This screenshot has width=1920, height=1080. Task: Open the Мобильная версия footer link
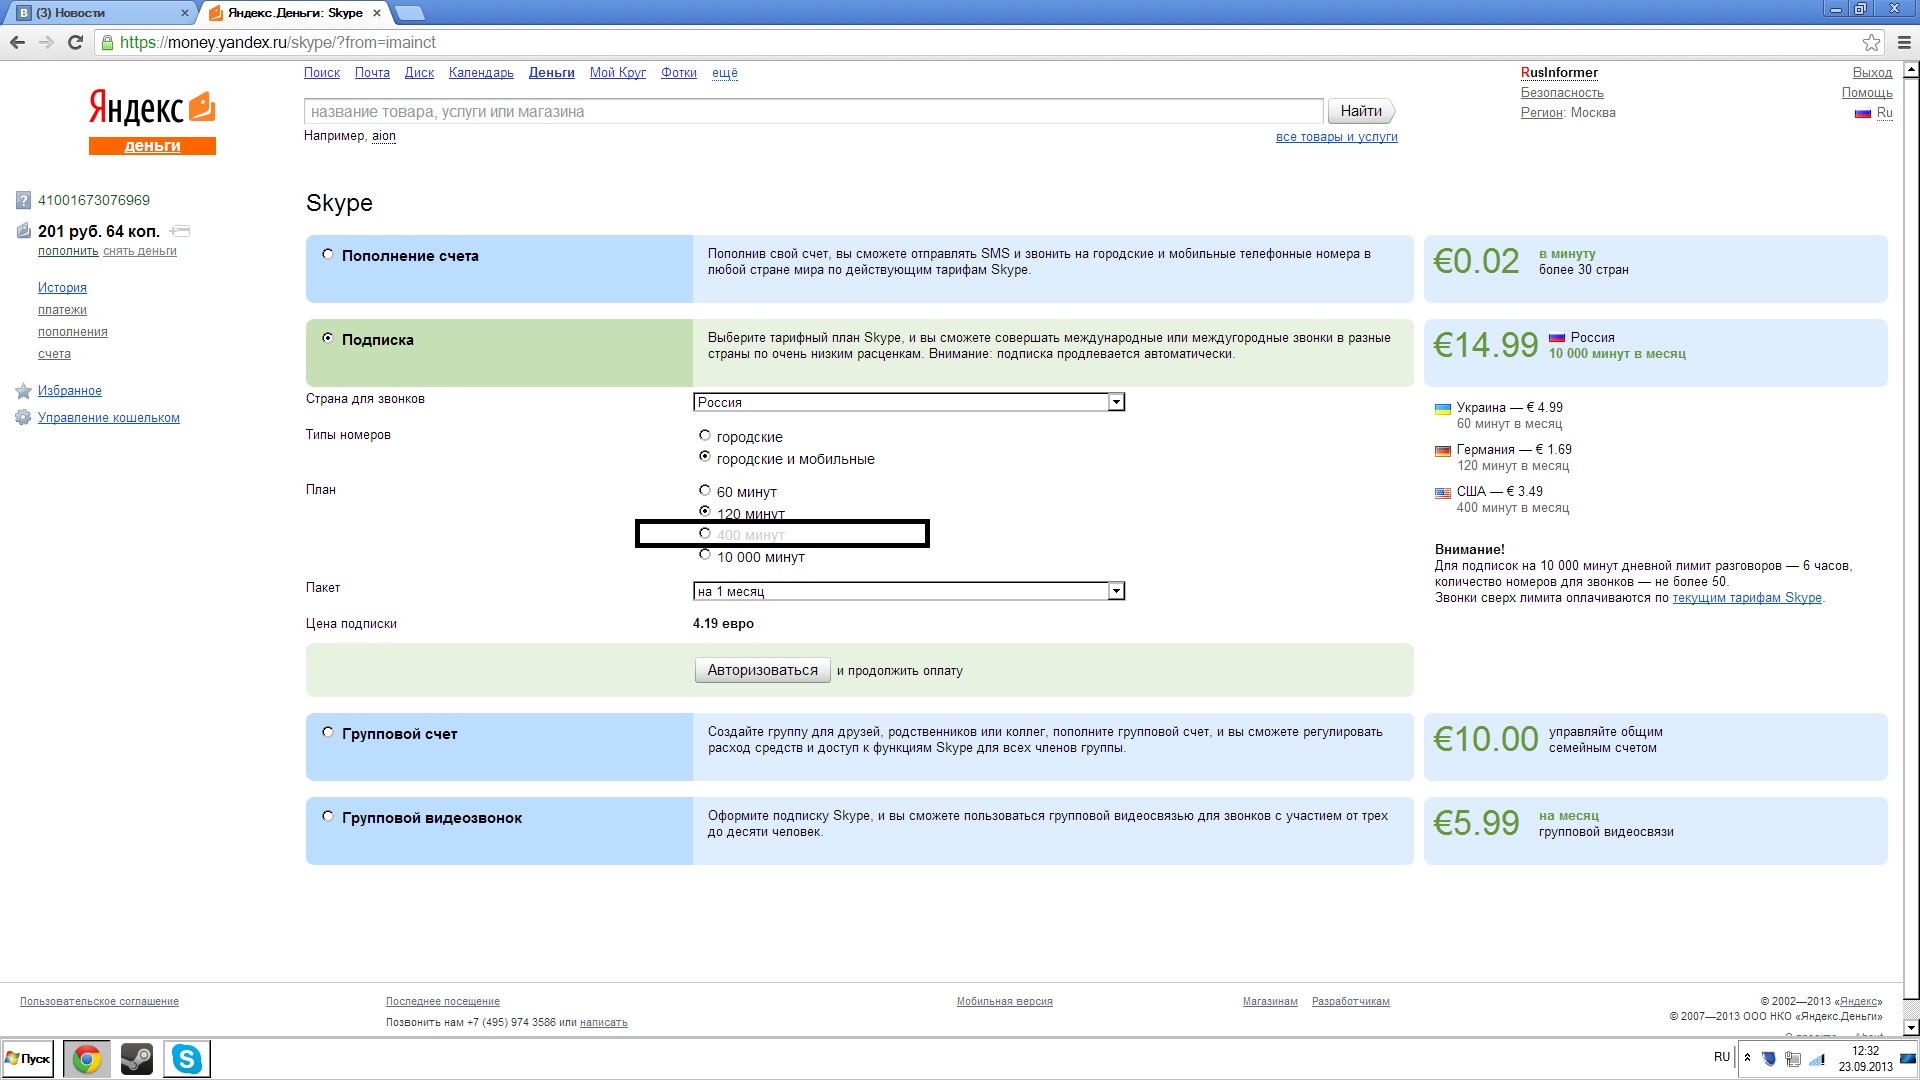(1004, 1001)
